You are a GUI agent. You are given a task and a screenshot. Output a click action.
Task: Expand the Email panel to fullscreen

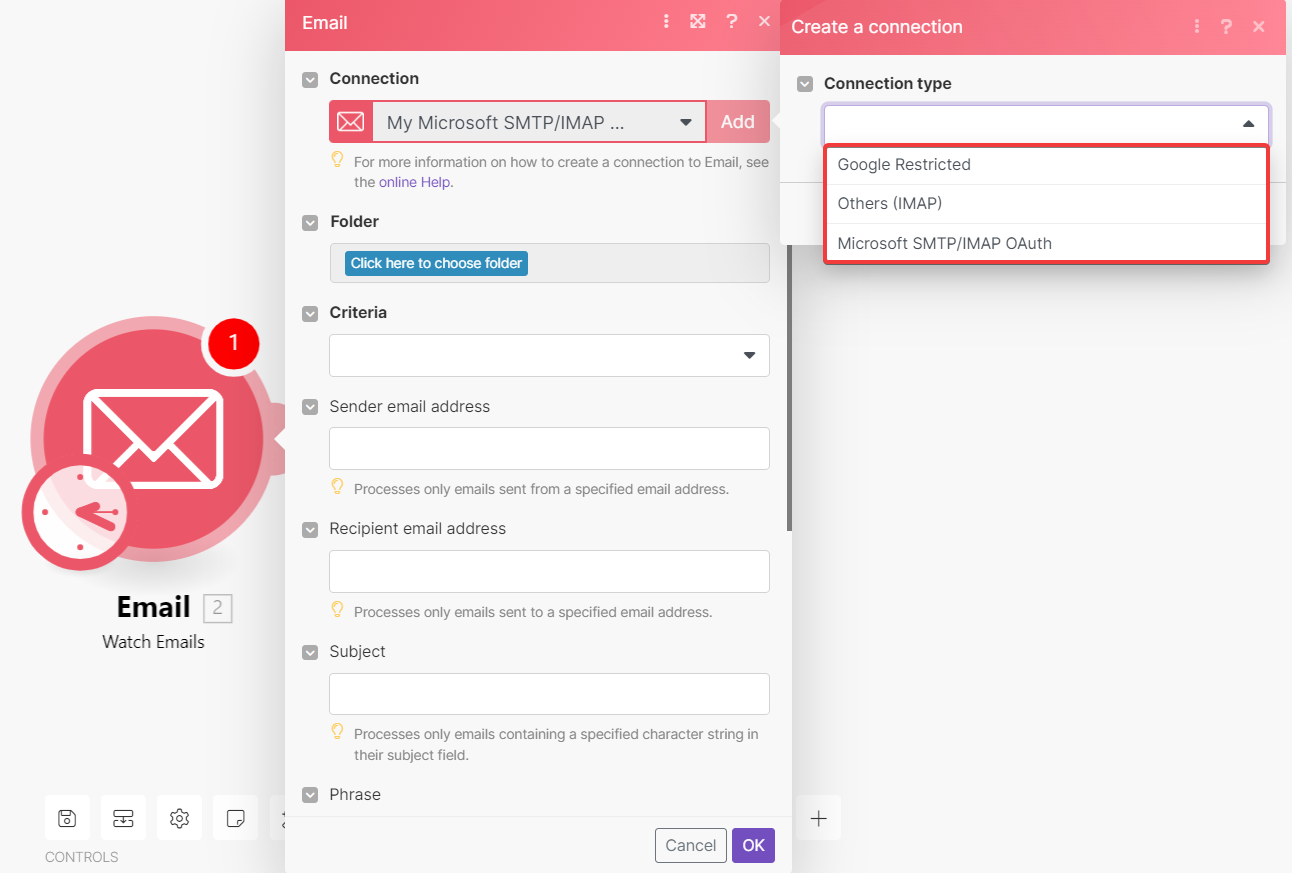pos(698,22)
